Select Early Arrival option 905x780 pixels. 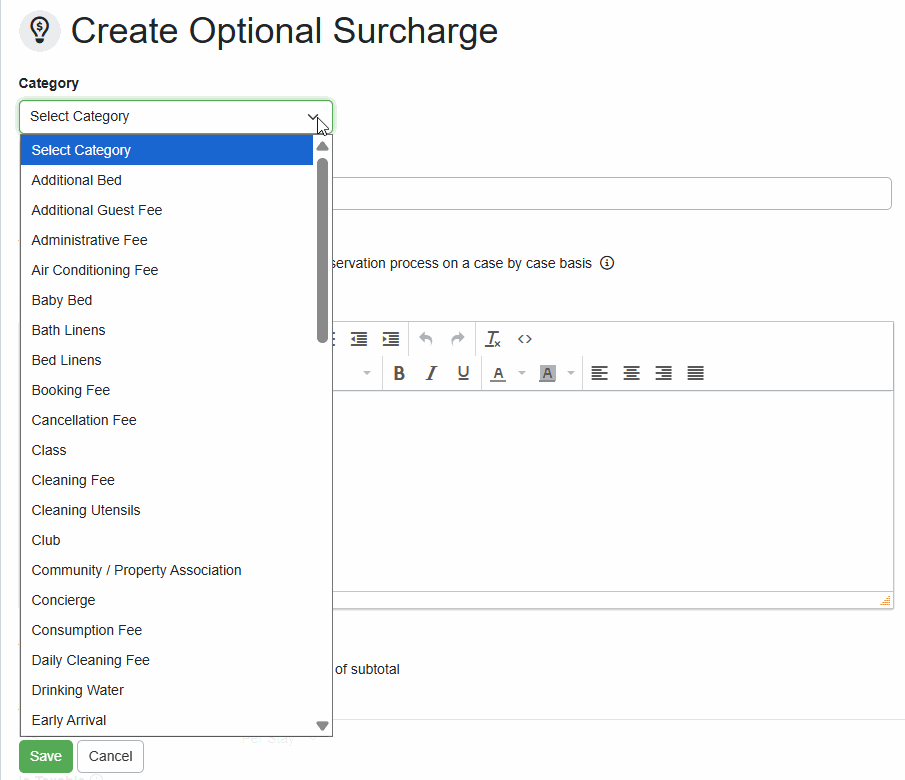click(167, 721)
